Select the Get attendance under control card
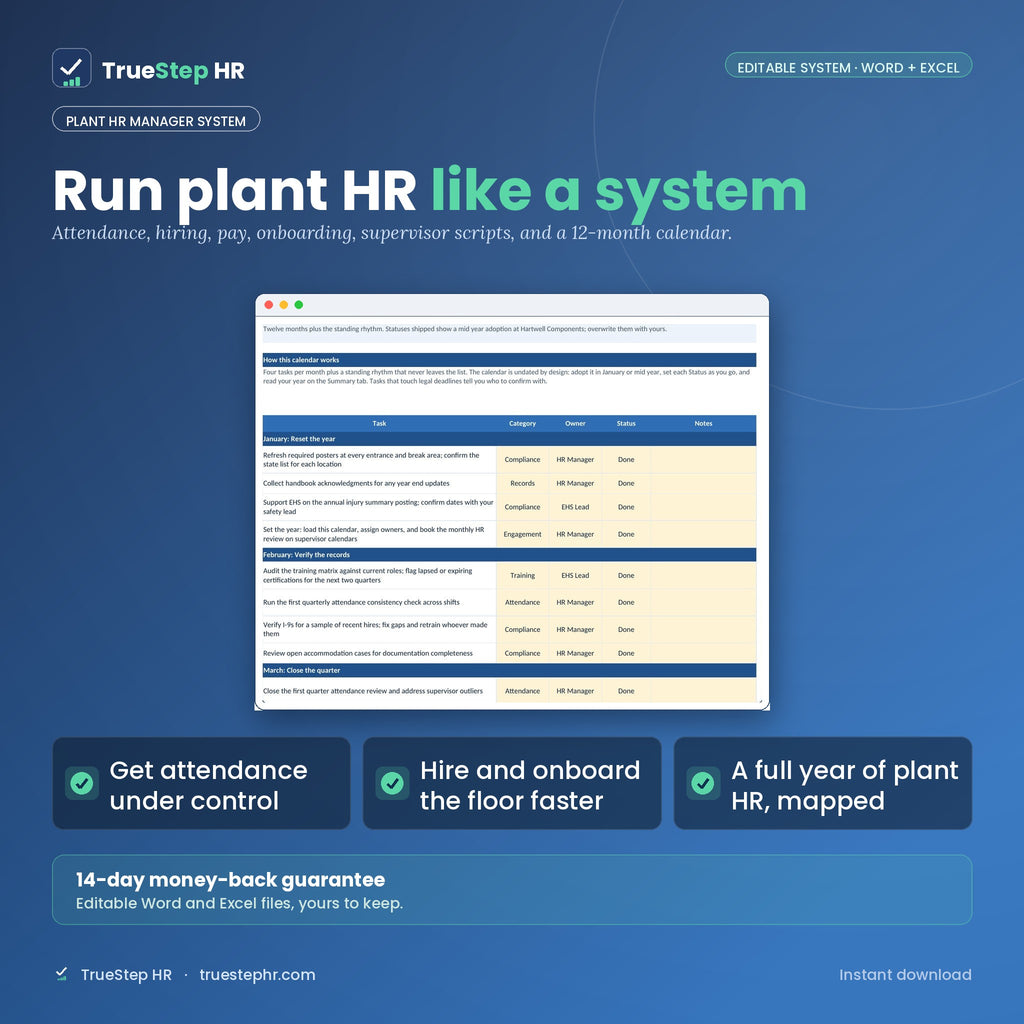This screenshot has width=1024, height=1024. 201,784
